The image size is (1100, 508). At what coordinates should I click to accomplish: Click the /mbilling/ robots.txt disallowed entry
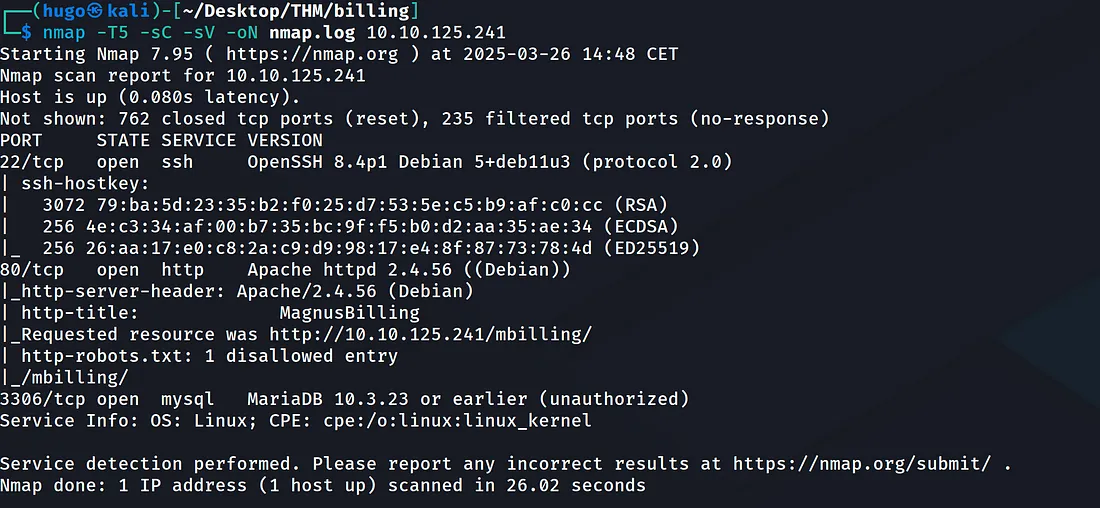click(x=75, y=377)
